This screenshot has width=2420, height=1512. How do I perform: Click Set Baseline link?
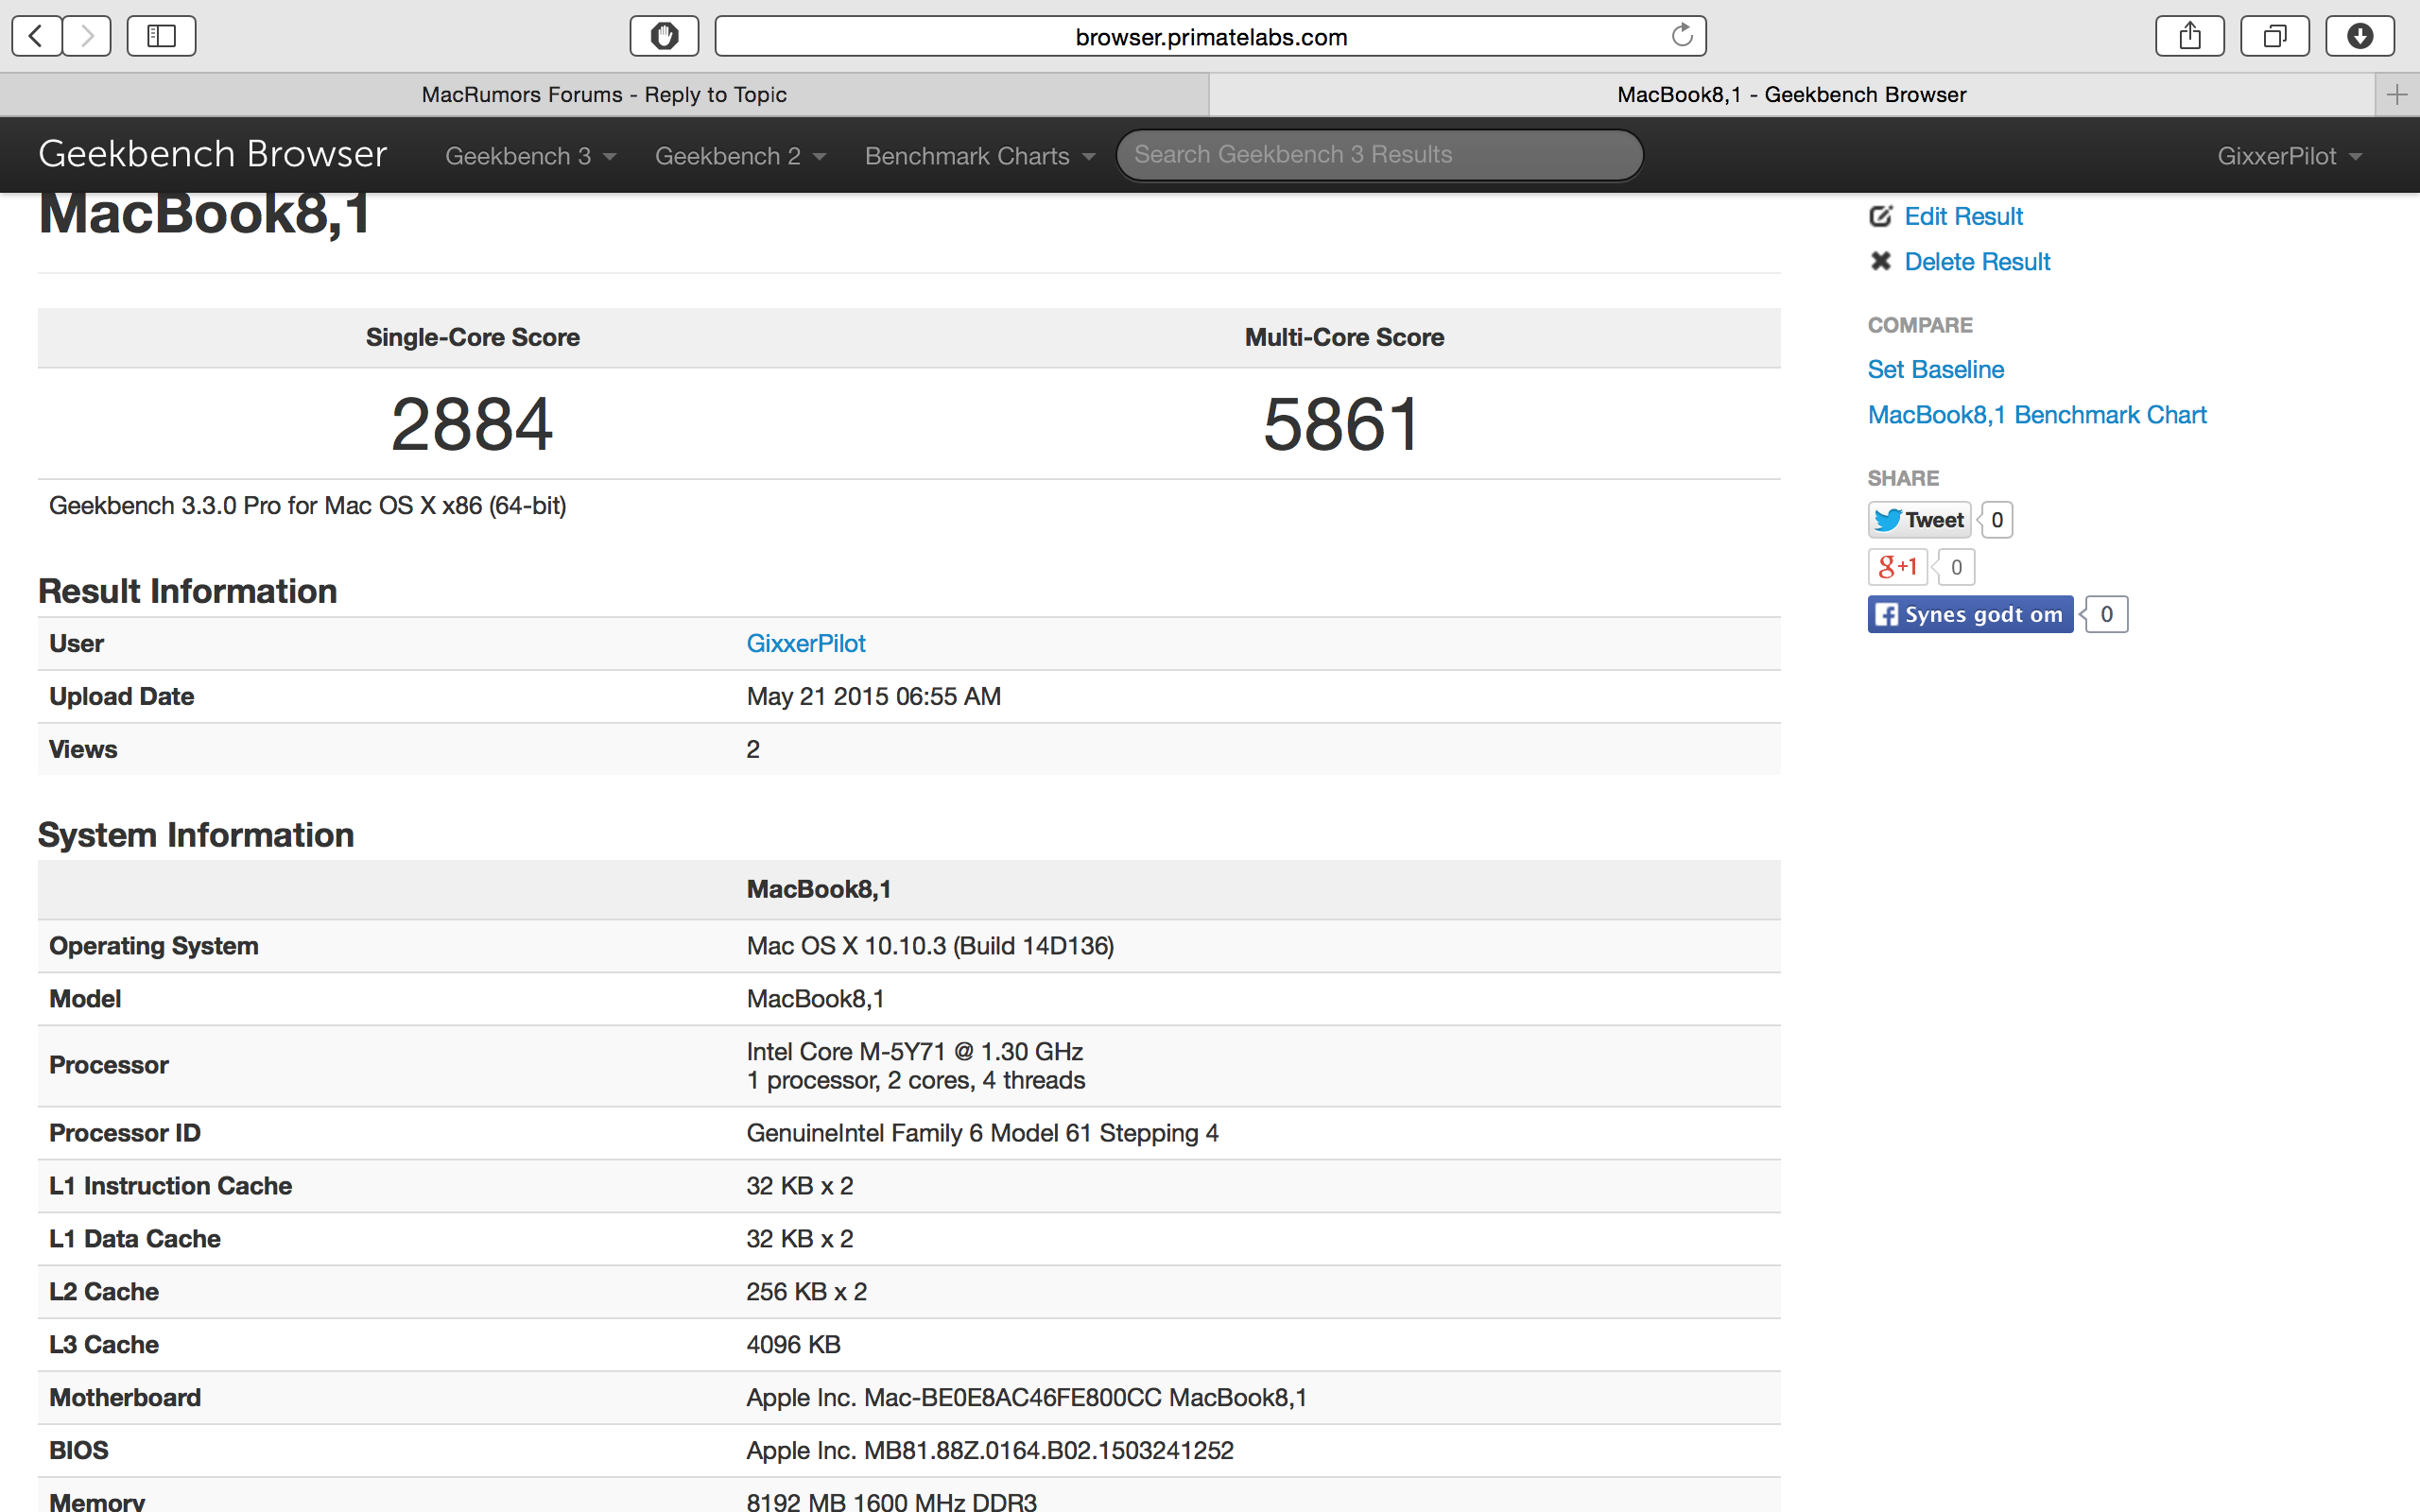click(x=1935, y=369)
